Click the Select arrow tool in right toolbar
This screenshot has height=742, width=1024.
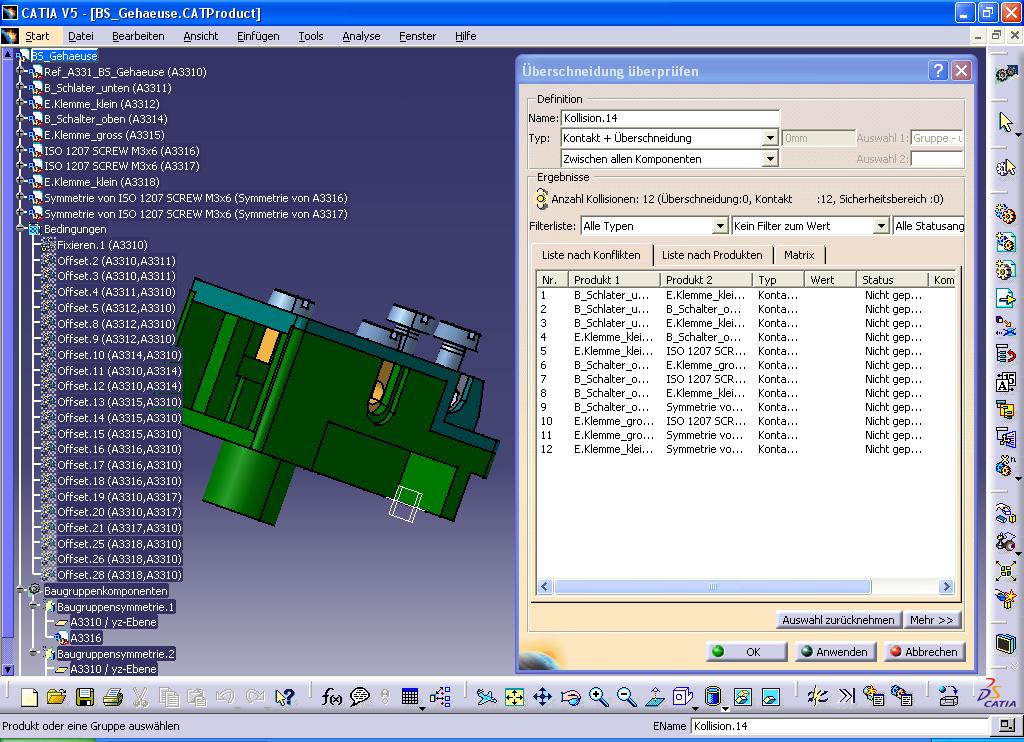1006,122
